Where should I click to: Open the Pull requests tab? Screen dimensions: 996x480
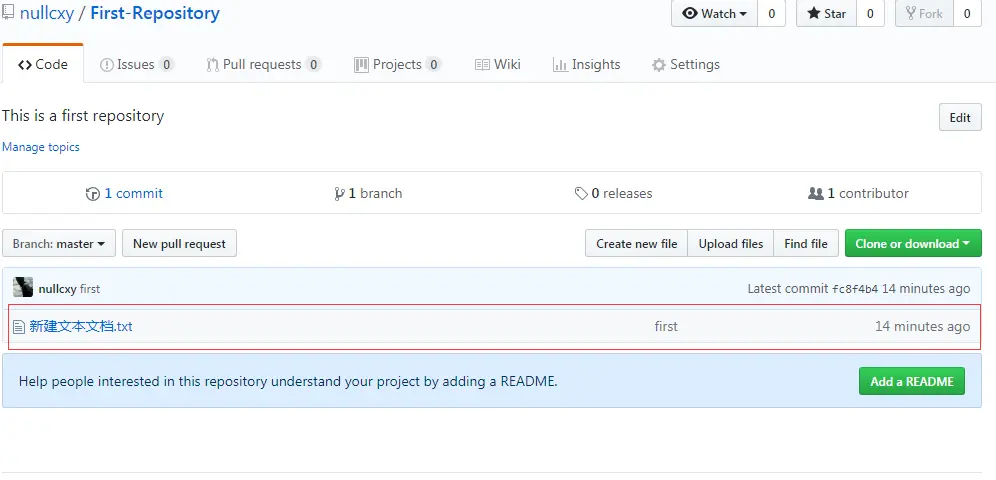(264, 64)
